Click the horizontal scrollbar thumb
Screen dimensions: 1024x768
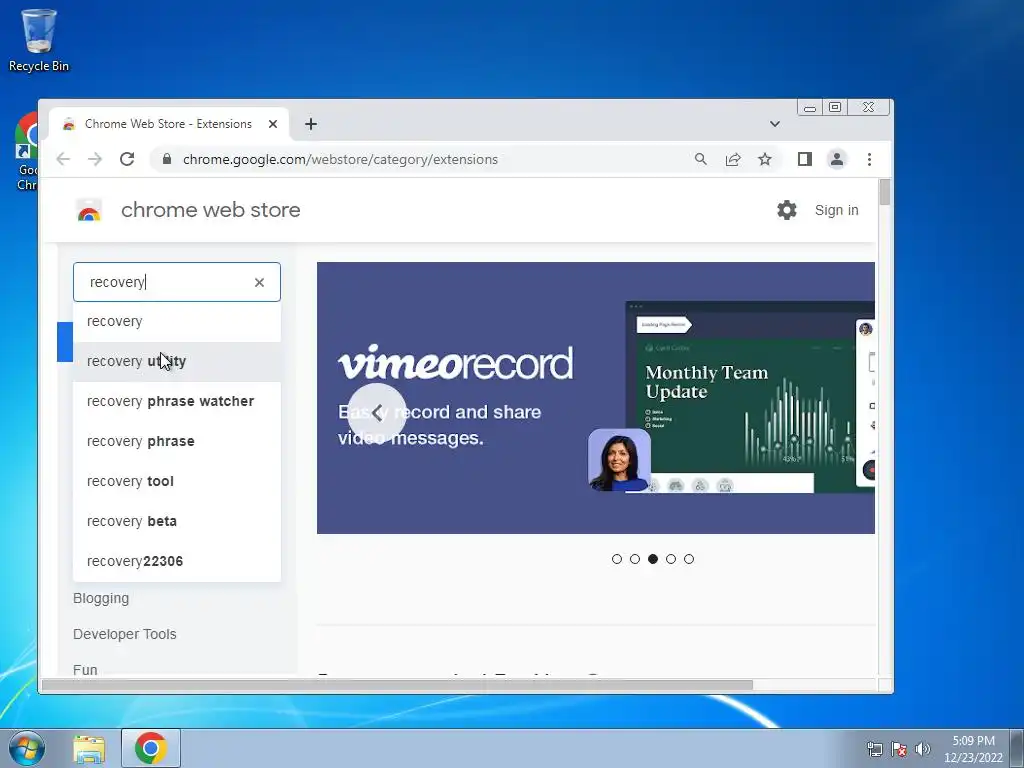[x=397, y=685]
